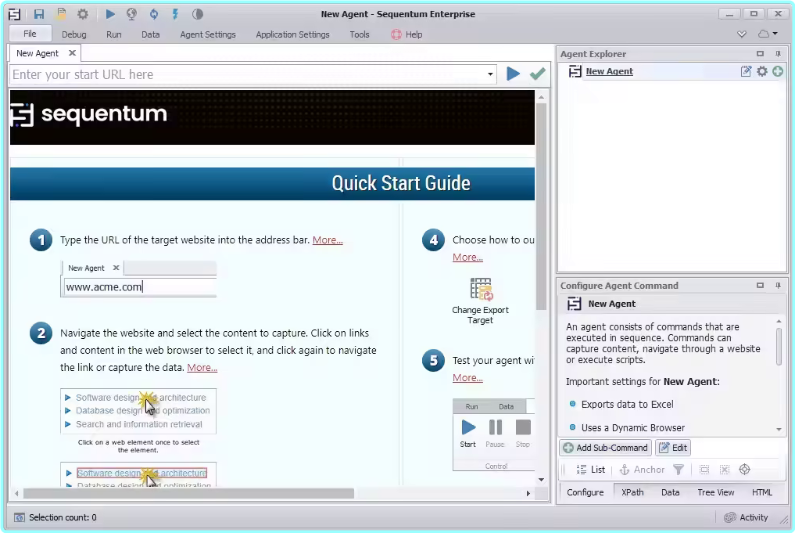The image size is (795, 533).
Task: Open the File menu
Action: [x=30, y=34]
